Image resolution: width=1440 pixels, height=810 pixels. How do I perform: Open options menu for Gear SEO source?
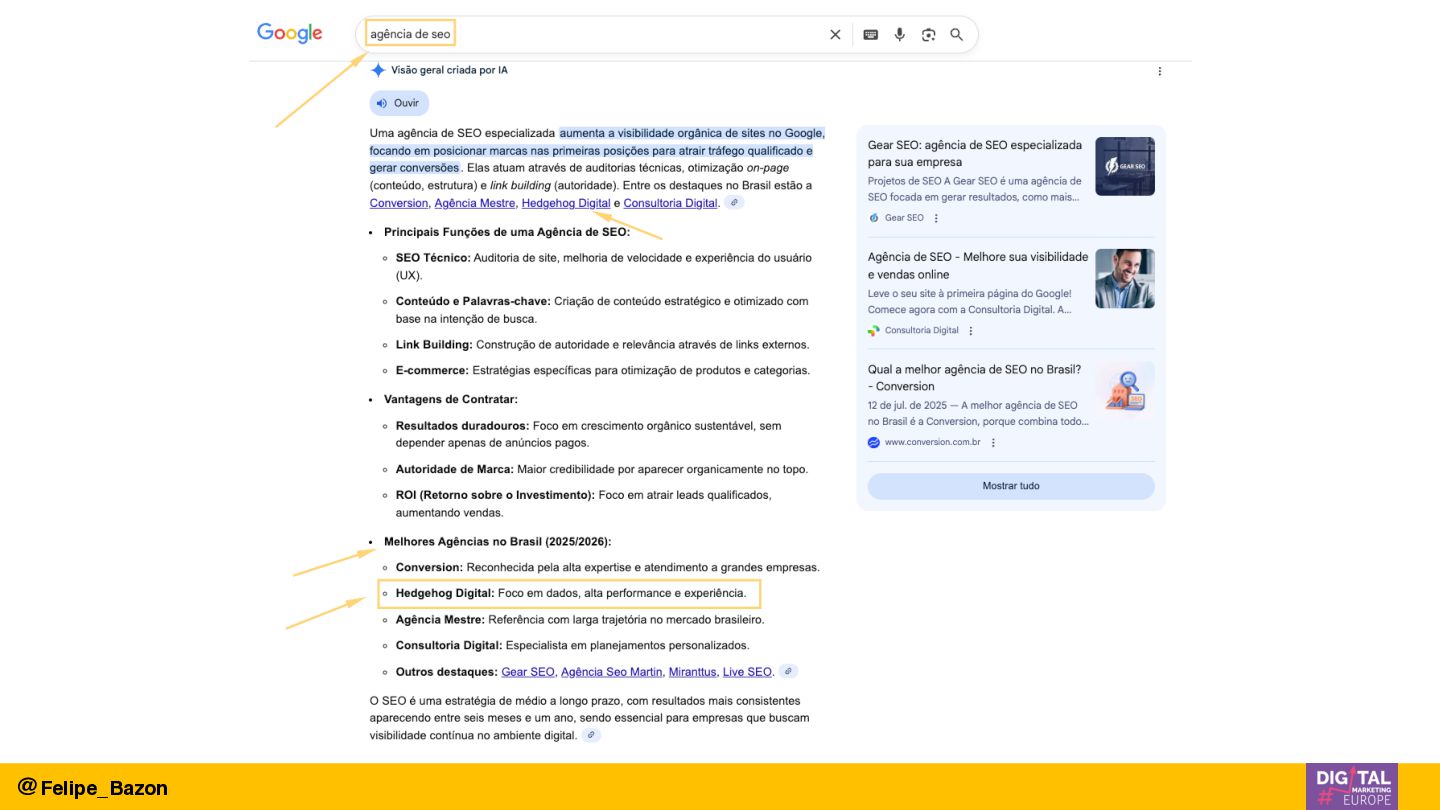(937, 218)
